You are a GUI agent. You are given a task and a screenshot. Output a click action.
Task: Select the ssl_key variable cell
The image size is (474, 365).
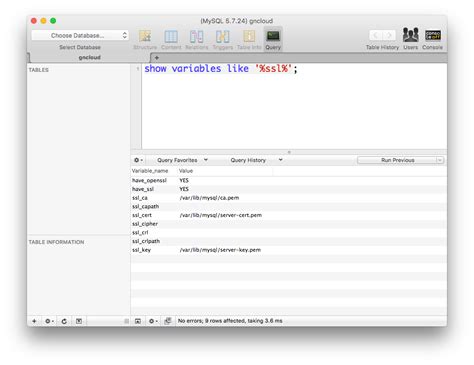coord(141,250)
